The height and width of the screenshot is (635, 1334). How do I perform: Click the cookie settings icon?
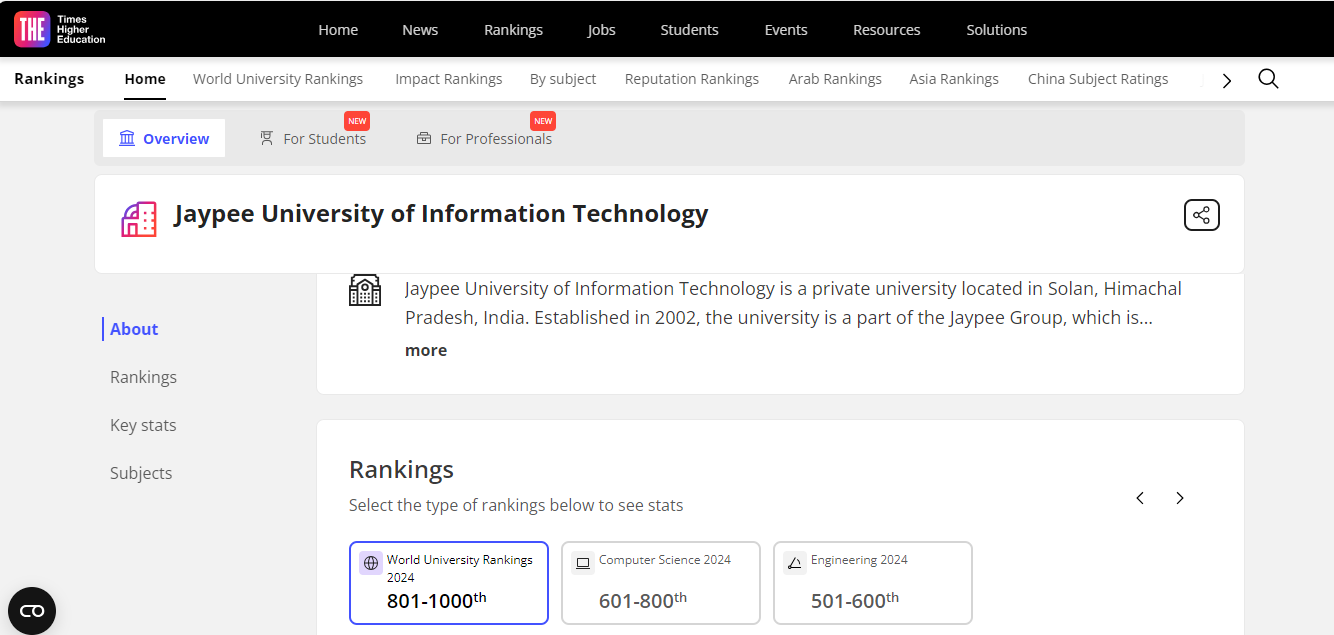tap(32, 610)
